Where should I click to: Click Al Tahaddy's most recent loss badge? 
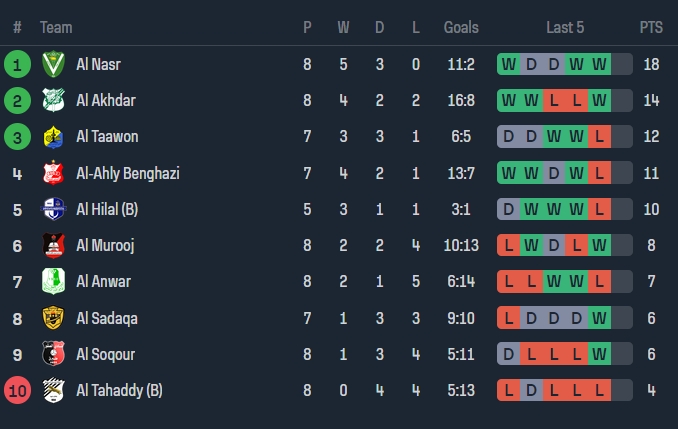(598, 389)
